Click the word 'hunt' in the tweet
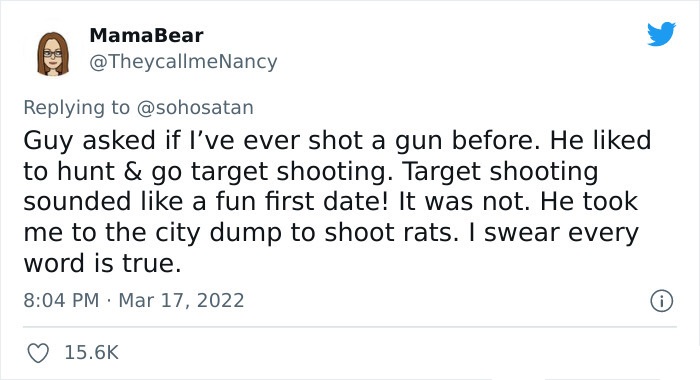This screenshot has width=700, height=380. [x=86, y=171]
